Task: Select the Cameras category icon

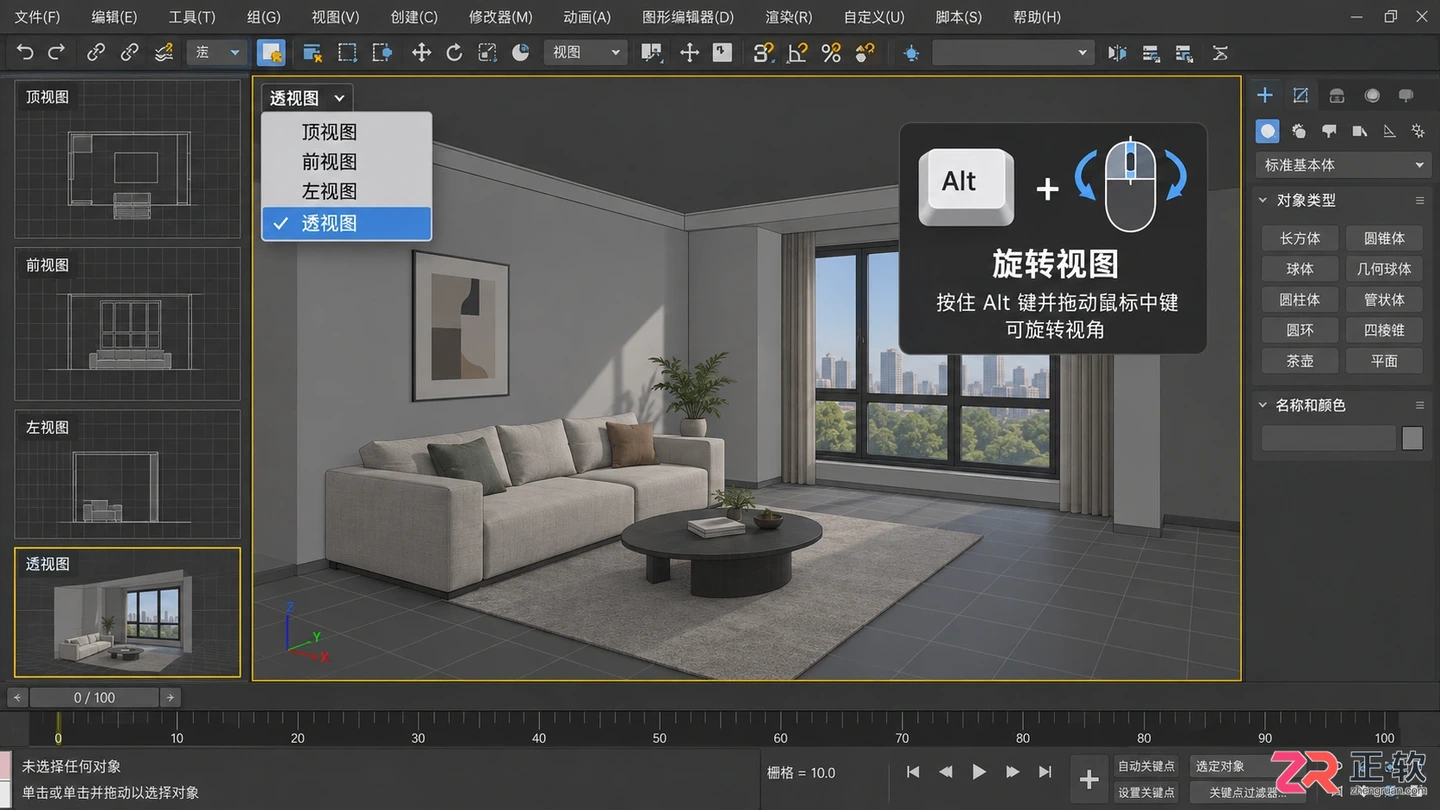Action: tap(1359, 131)
